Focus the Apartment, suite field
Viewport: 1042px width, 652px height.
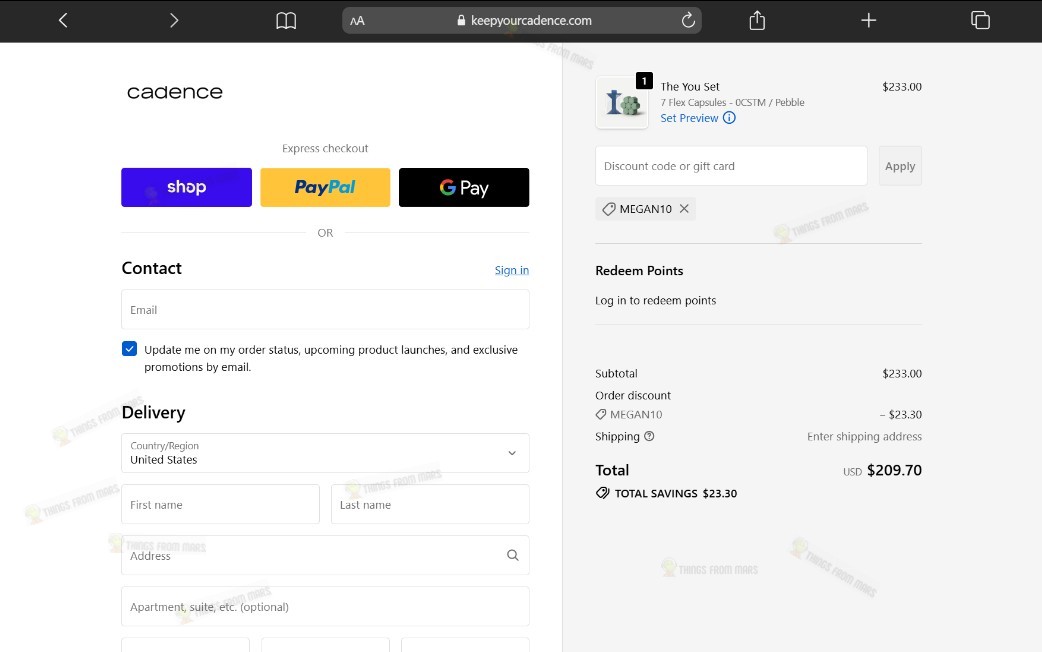pos(325,606)
